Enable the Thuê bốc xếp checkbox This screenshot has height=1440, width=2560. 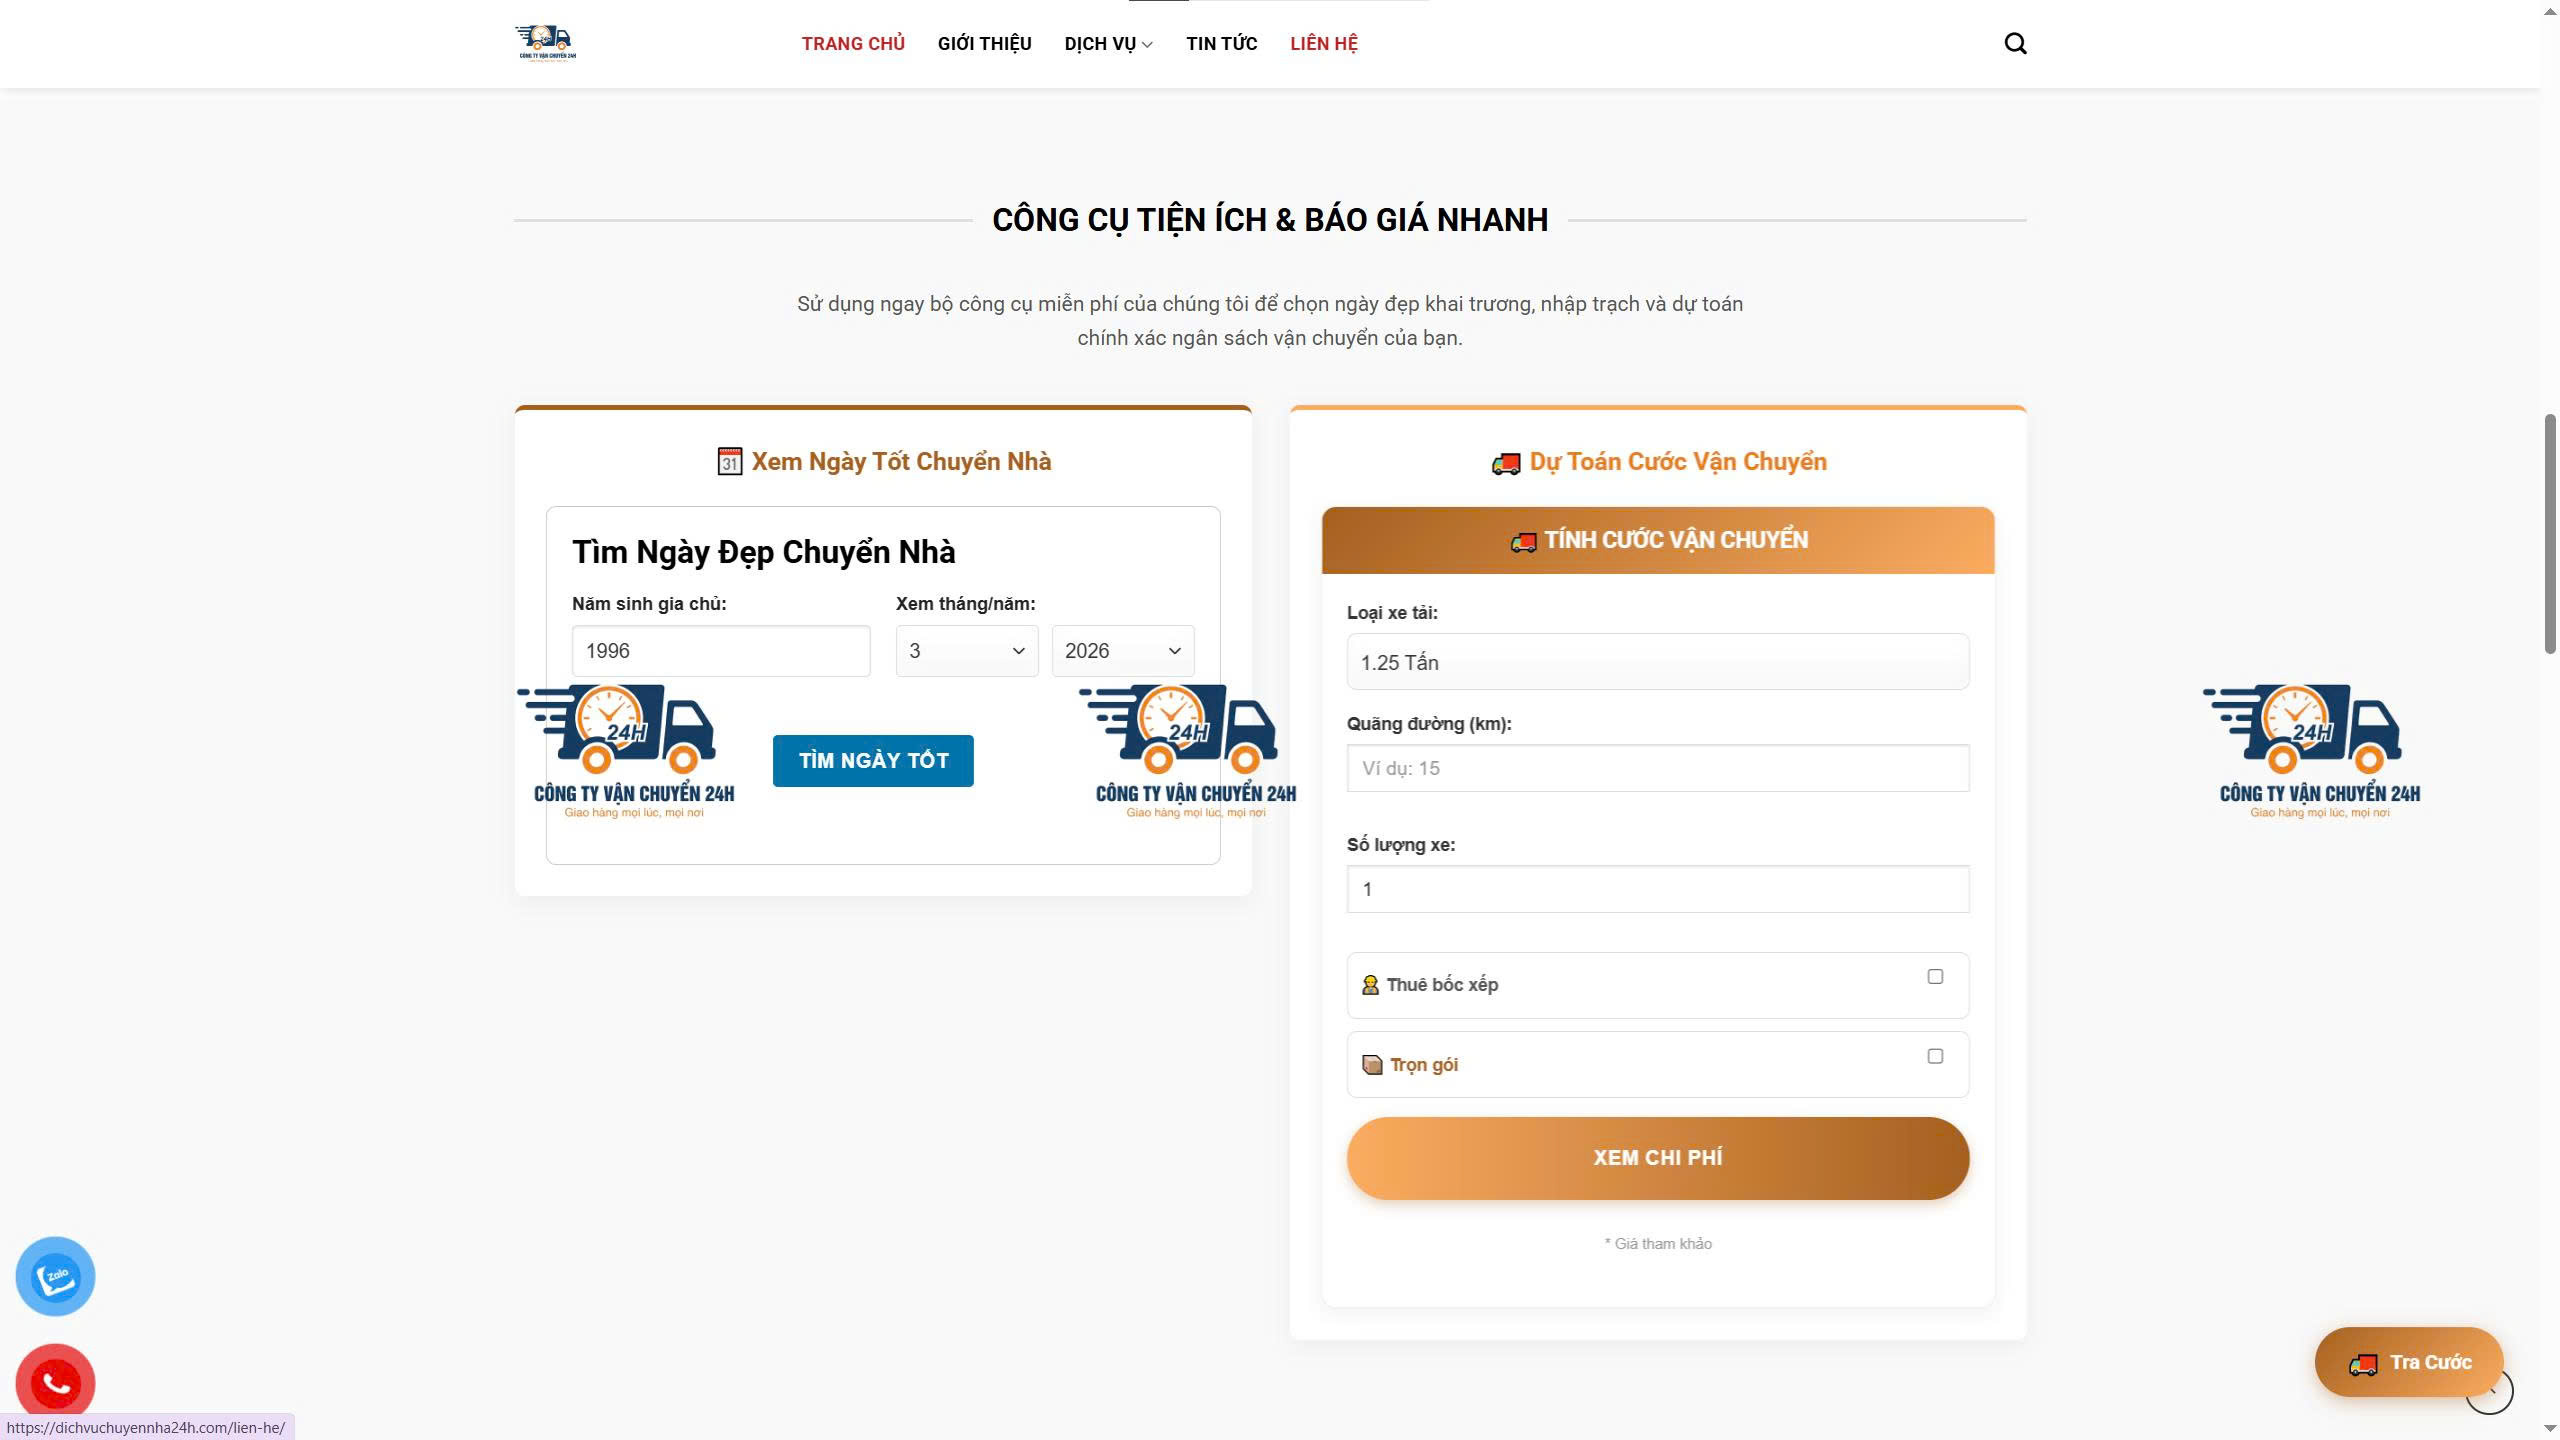click(1935, 974)
